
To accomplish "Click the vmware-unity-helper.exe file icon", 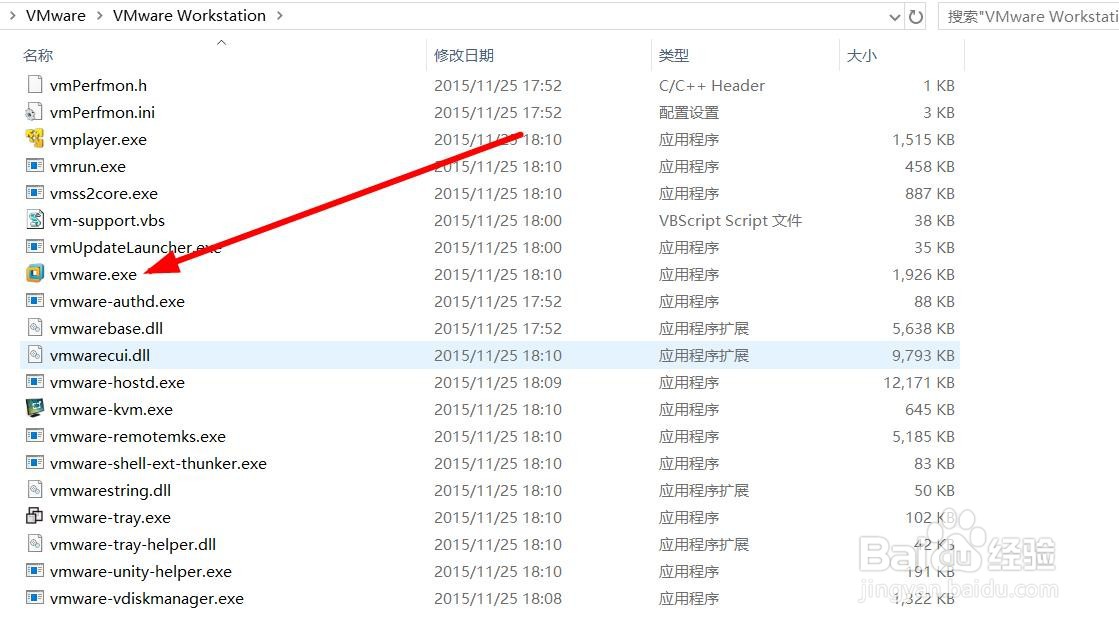I will [34, 571].
